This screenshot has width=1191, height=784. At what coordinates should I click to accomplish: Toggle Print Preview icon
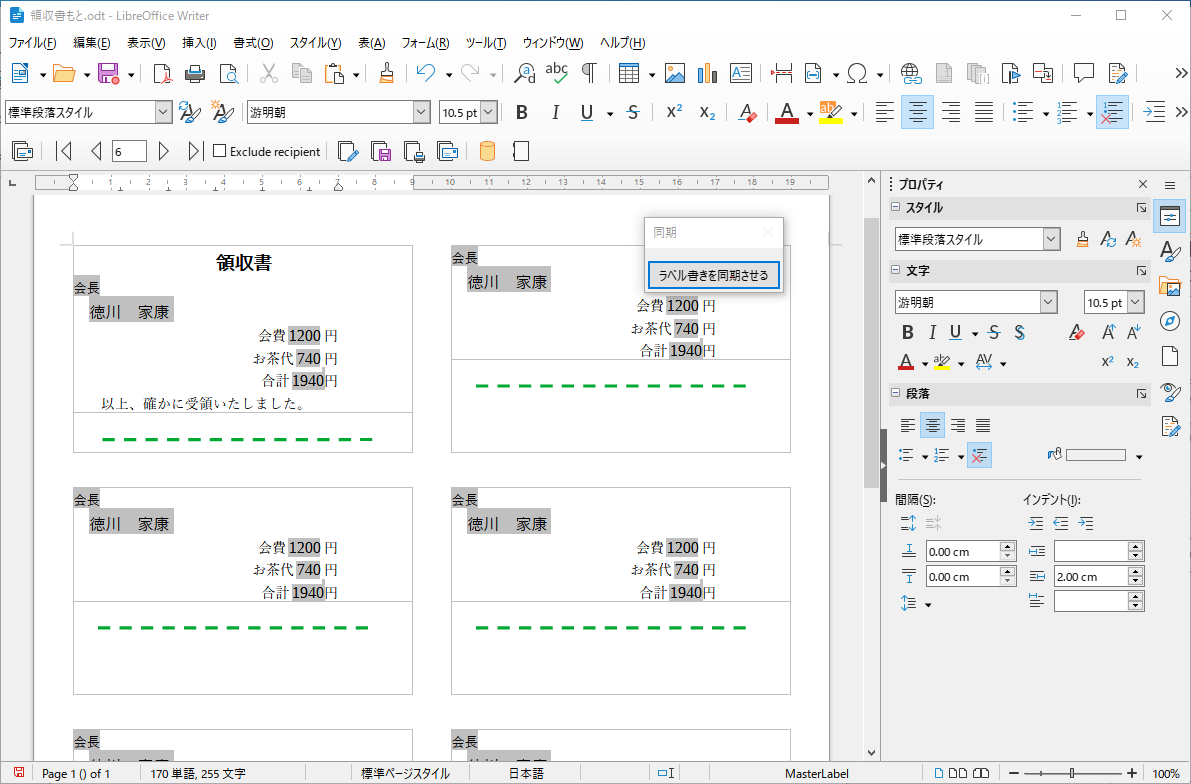point(229,74)
